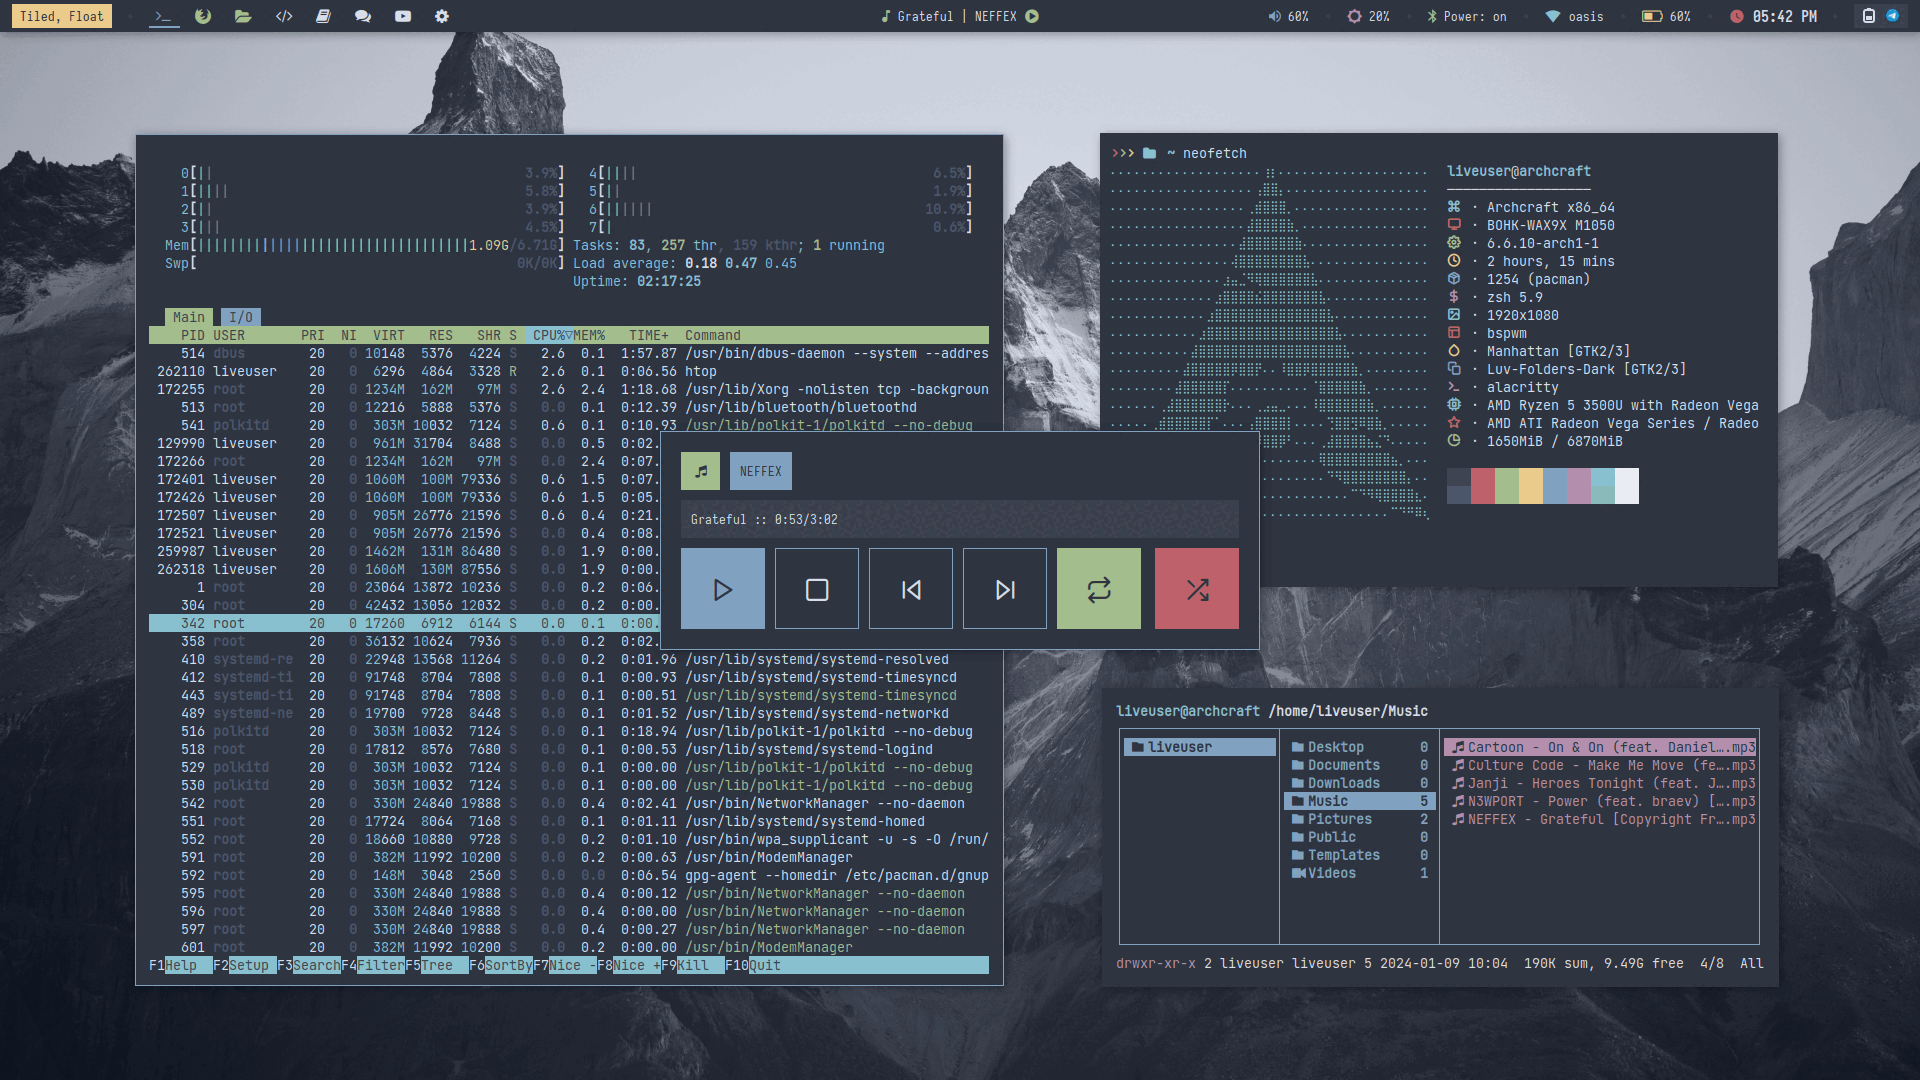Open the file manager folder icon in bar

243,16
